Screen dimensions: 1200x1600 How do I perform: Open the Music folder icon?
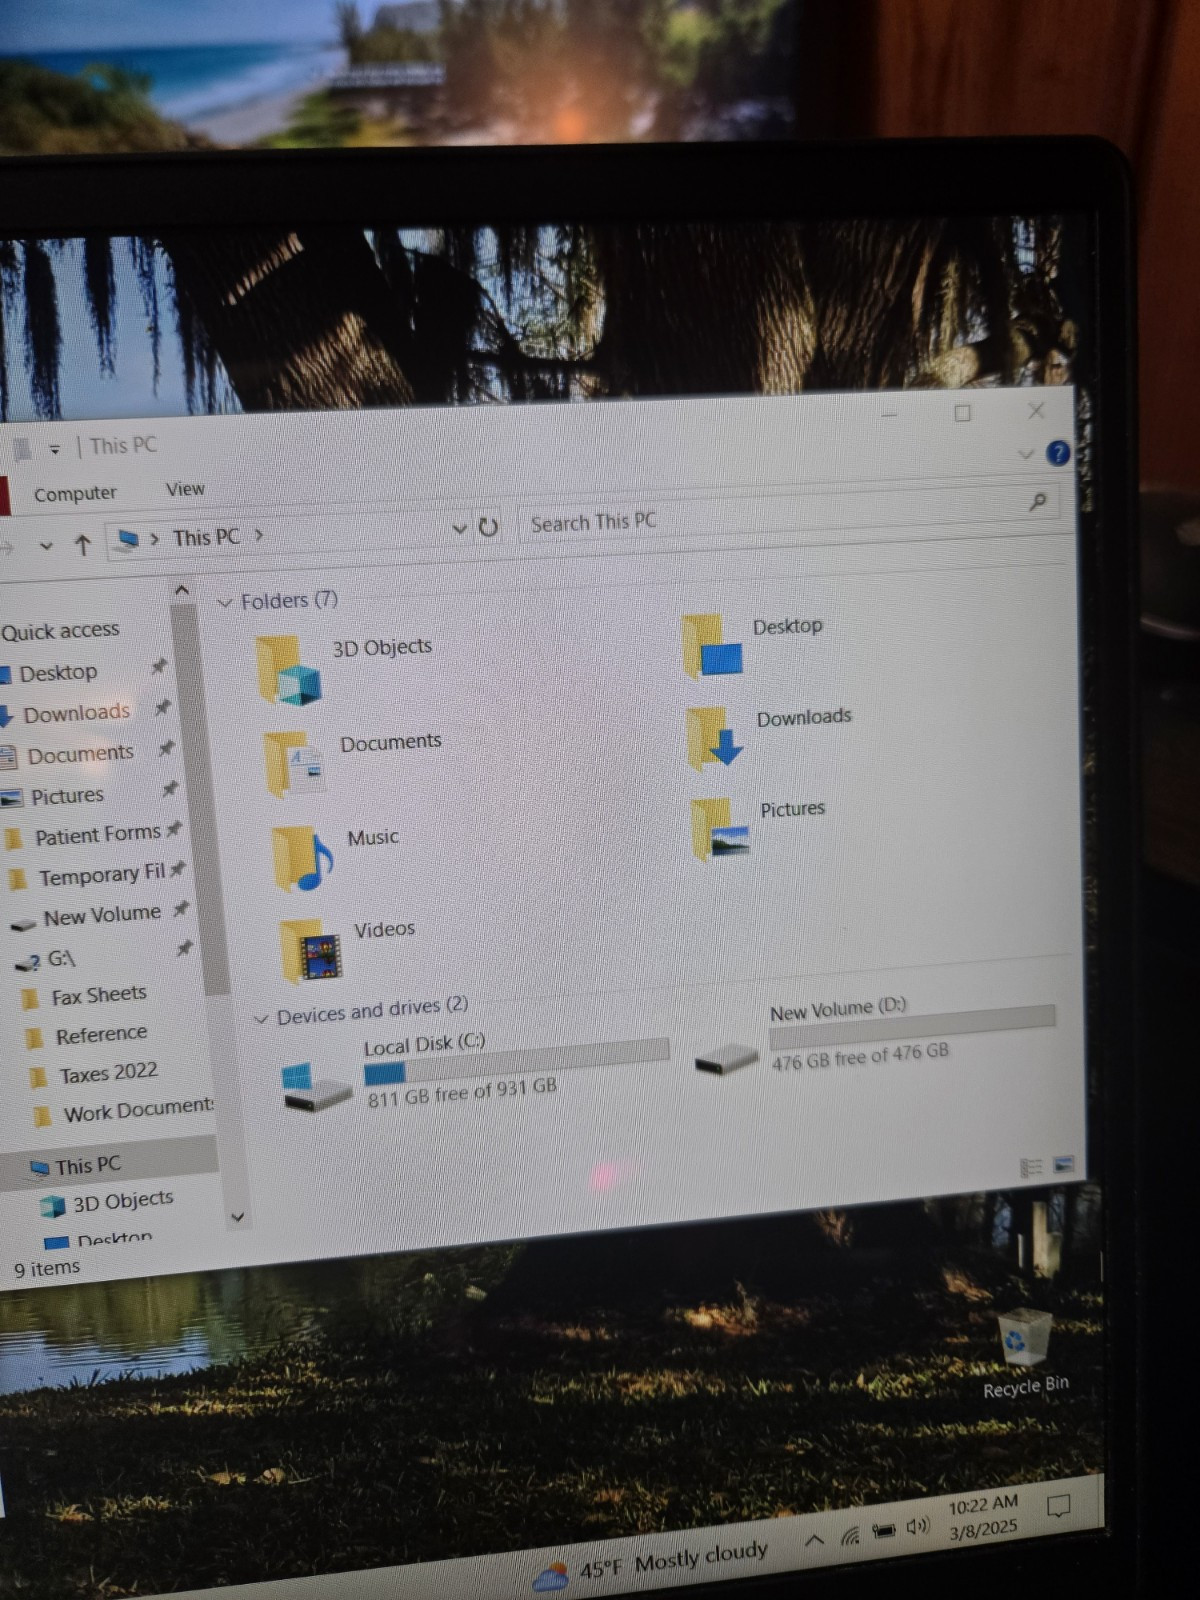pos(302,859)
